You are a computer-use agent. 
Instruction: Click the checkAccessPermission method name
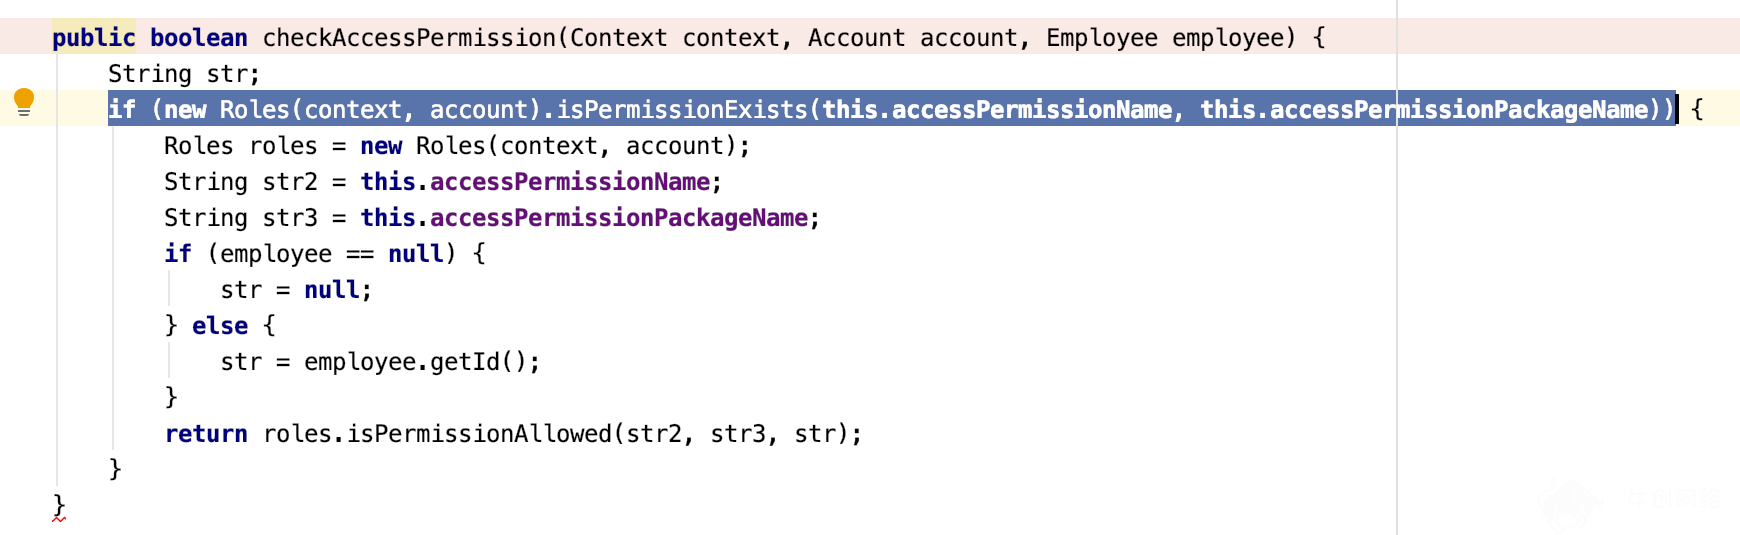(x=409, y=38)
